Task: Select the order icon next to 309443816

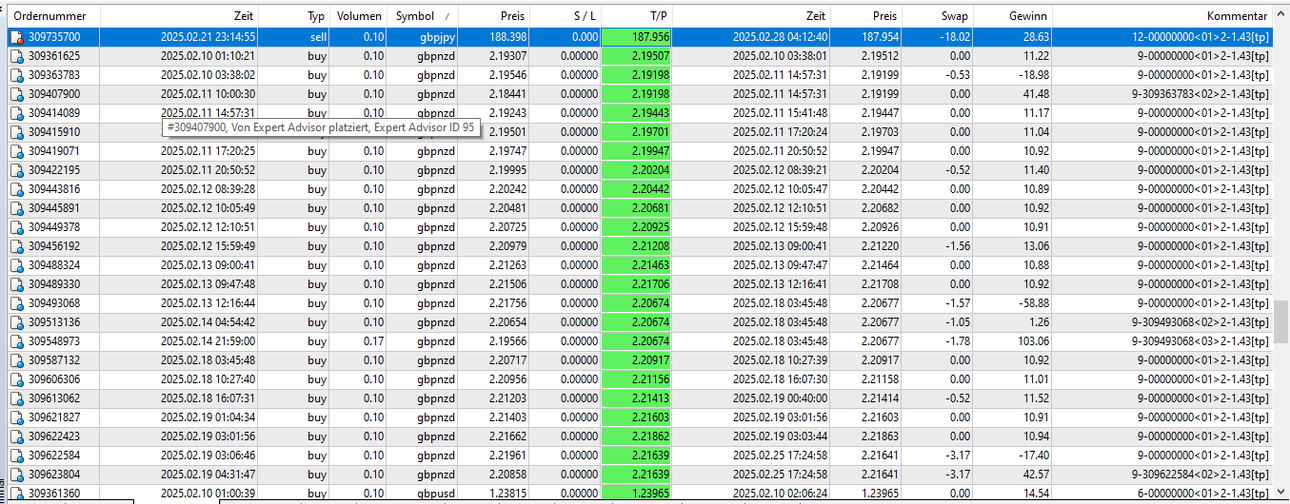Action: (x=17, y=189)
